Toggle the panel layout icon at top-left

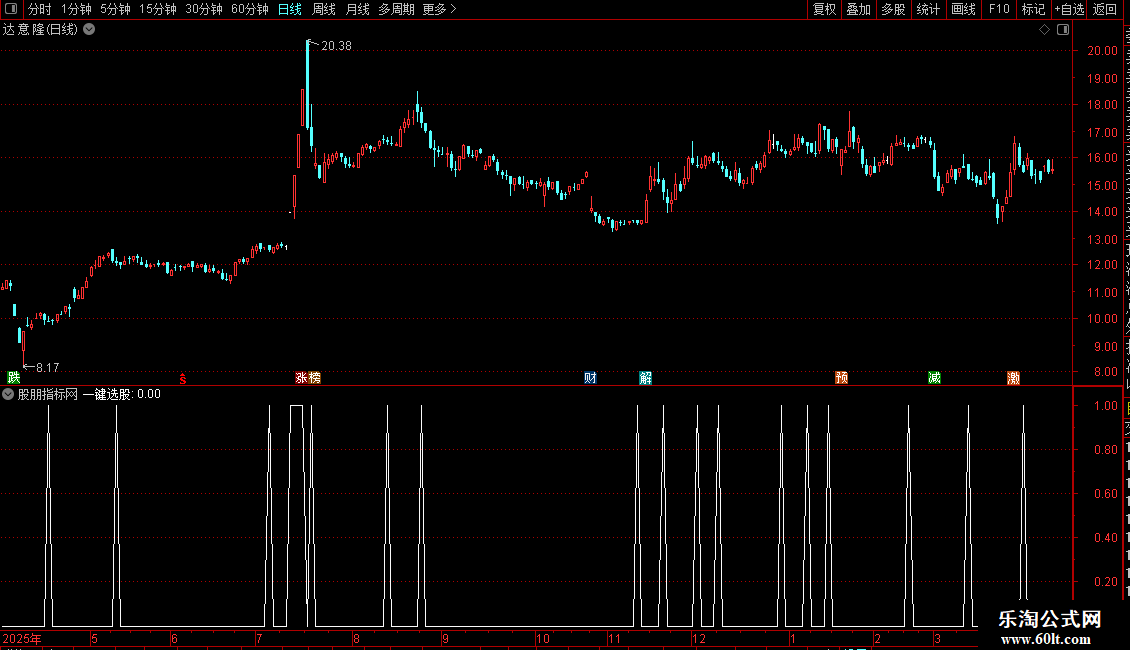[x=11, y=9]
